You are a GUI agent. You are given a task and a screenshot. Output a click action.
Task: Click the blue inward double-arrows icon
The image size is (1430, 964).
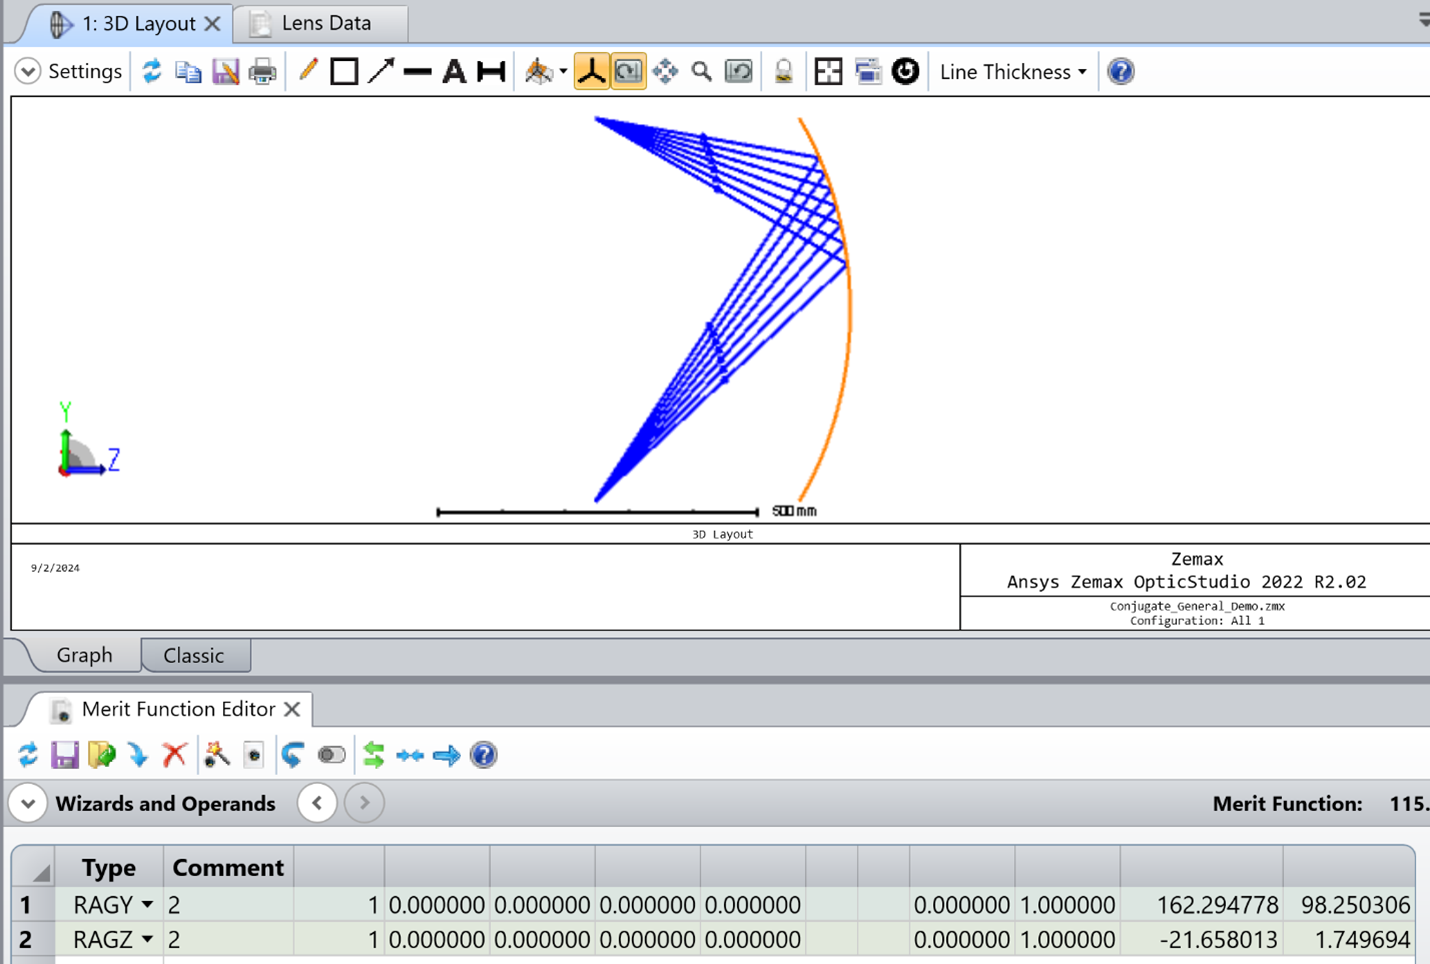[x=410, y=756]
